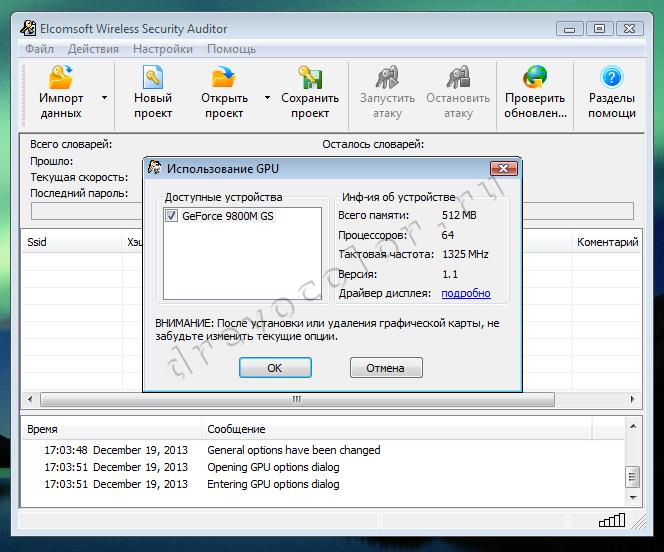The width and height of the screenshot is (664, 552).
Task: Click the 'Текущая скорость:' label
Action: point(79,177)
